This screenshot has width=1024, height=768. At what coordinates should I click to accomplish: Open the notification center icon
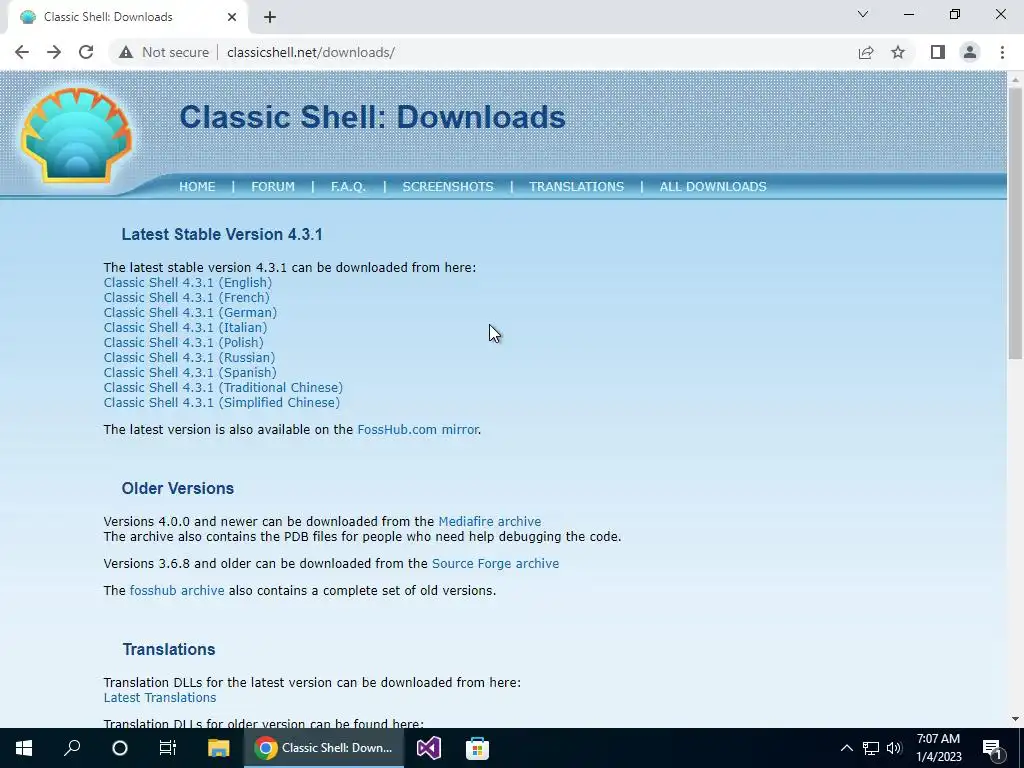[993, 748]
